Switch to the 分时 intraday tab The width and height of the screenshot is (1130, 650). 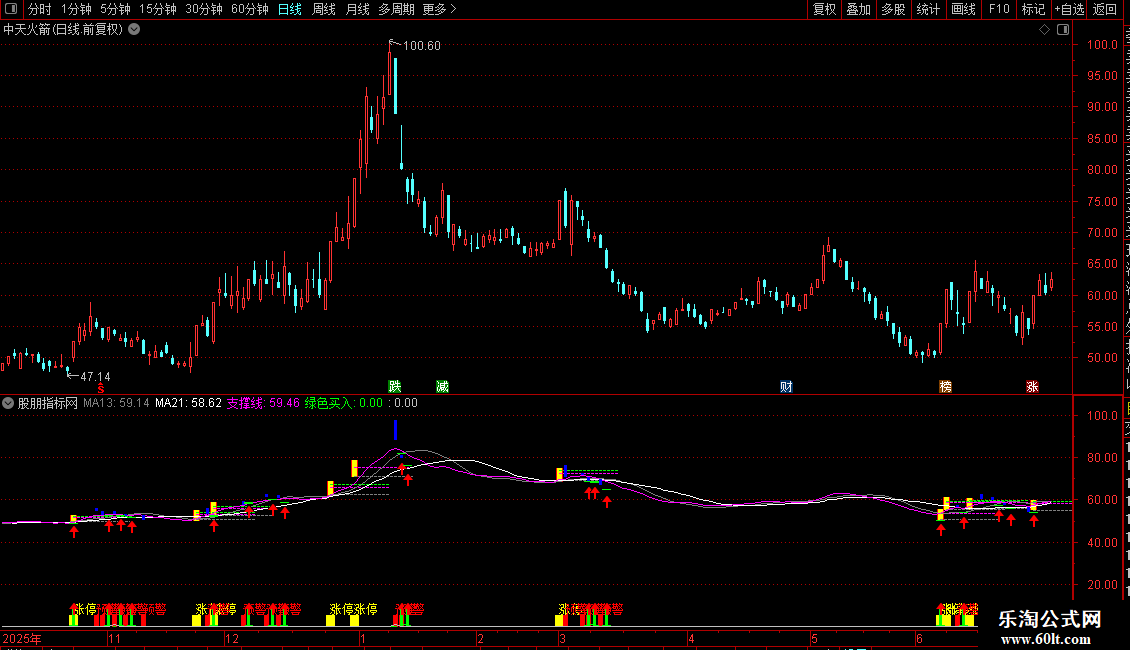click(40, 9)
